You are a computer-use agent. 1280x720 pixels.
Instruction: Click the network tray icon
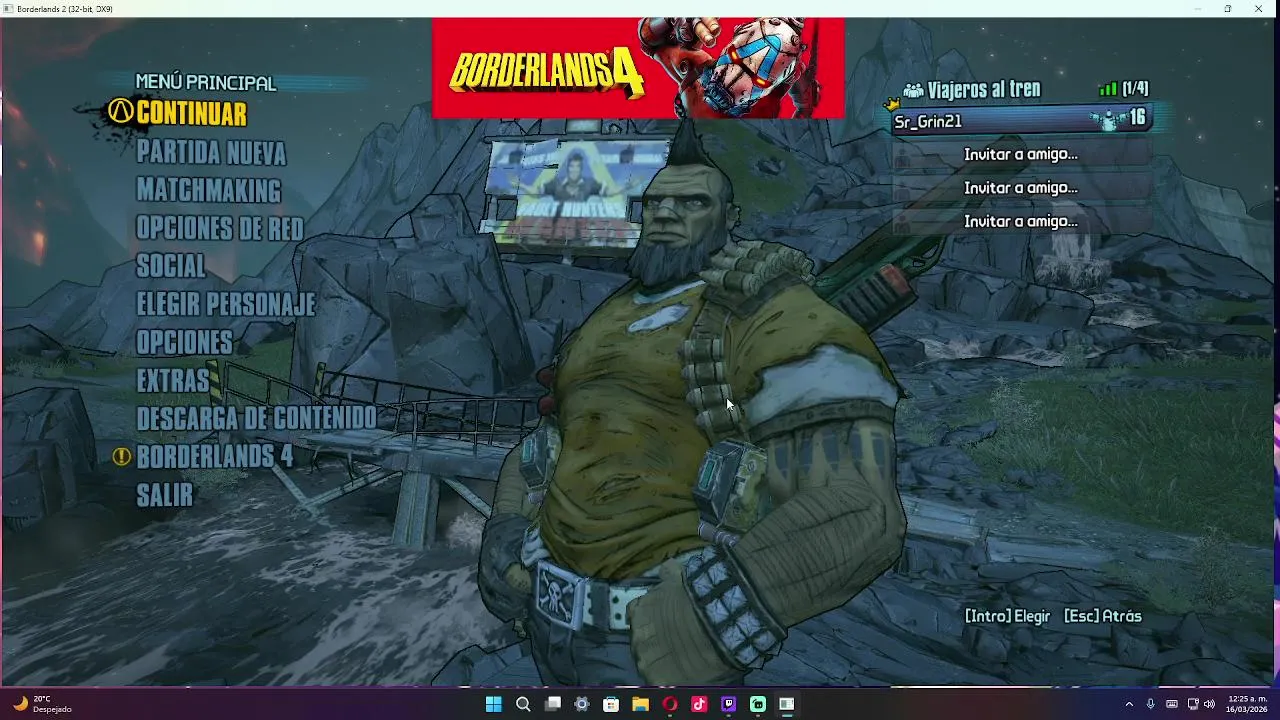[1193, 704]
